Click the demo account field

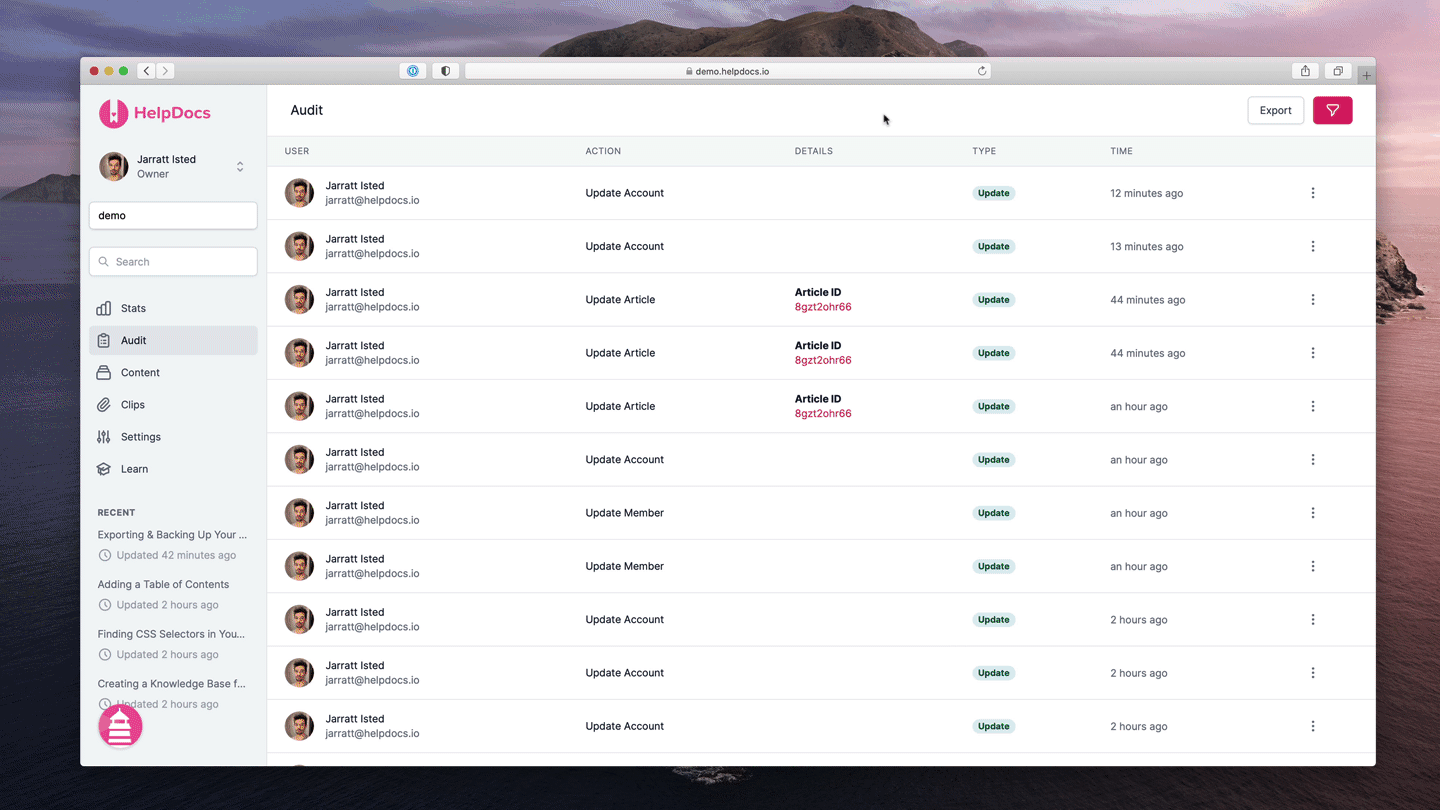173,215
